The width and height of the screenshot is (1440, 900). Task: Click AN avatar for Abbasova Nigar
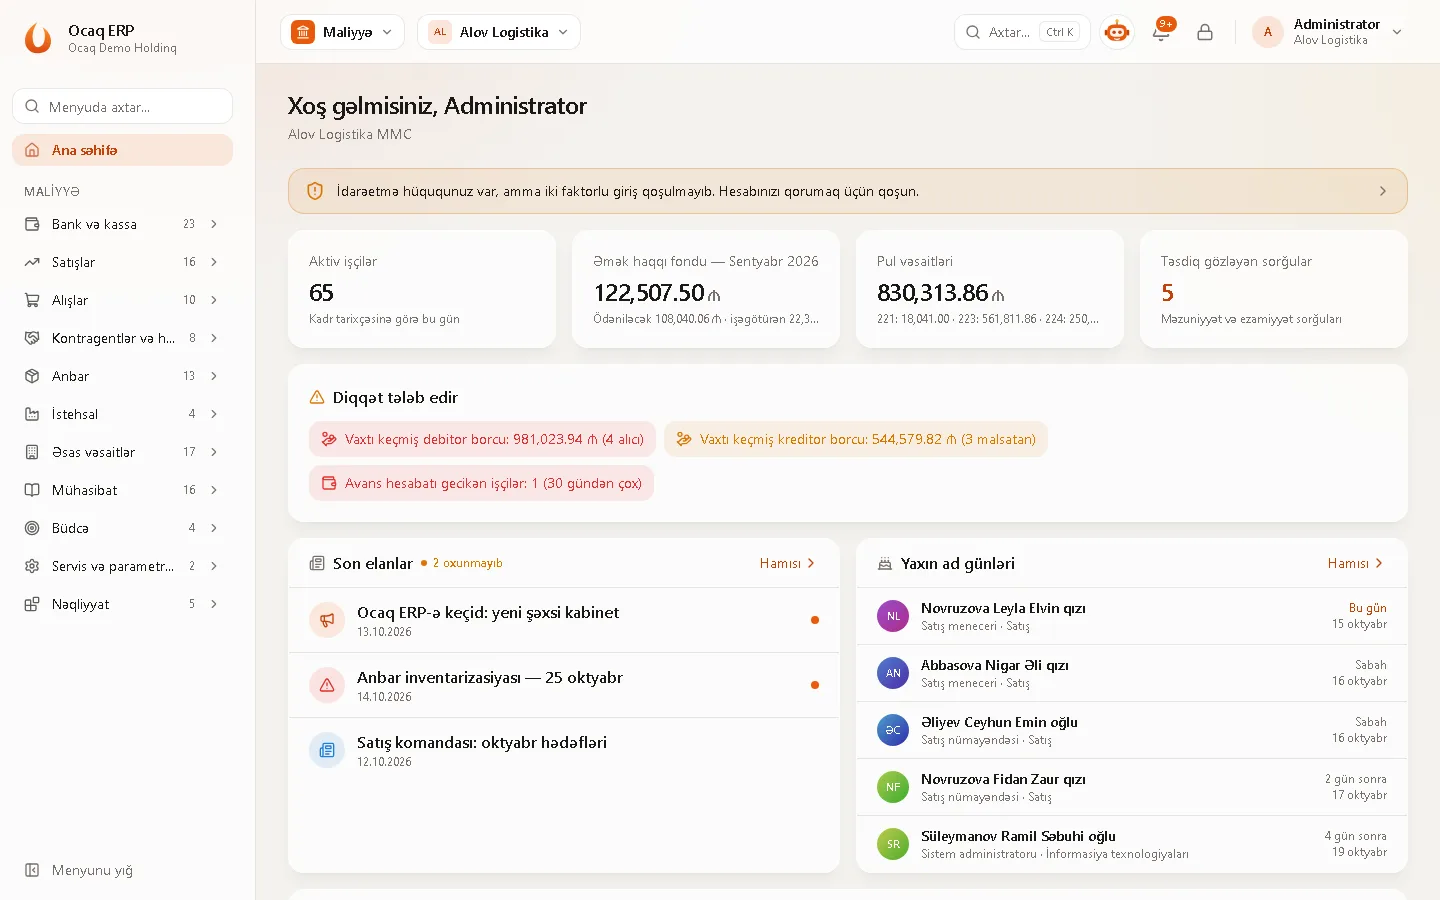point(893,673)
